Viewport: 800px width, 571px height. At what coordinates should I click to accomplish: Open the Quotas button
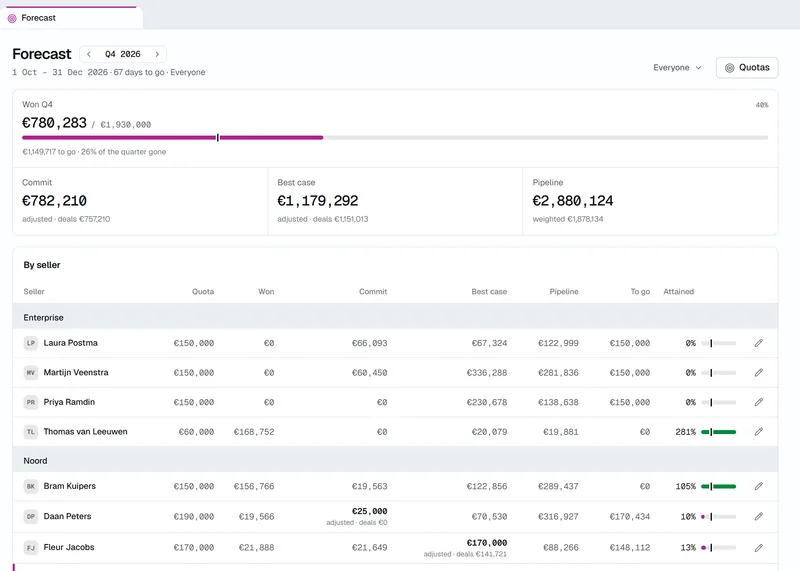coord(747,67)
